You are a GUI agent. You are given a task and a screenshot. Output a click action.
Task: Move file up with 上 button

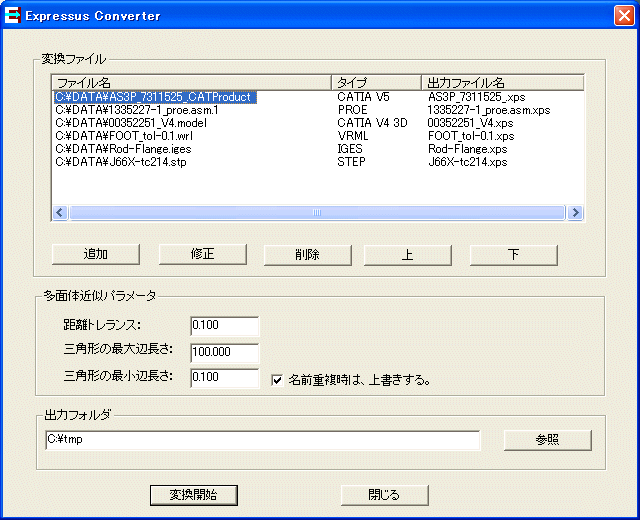[x=407, y=254]
